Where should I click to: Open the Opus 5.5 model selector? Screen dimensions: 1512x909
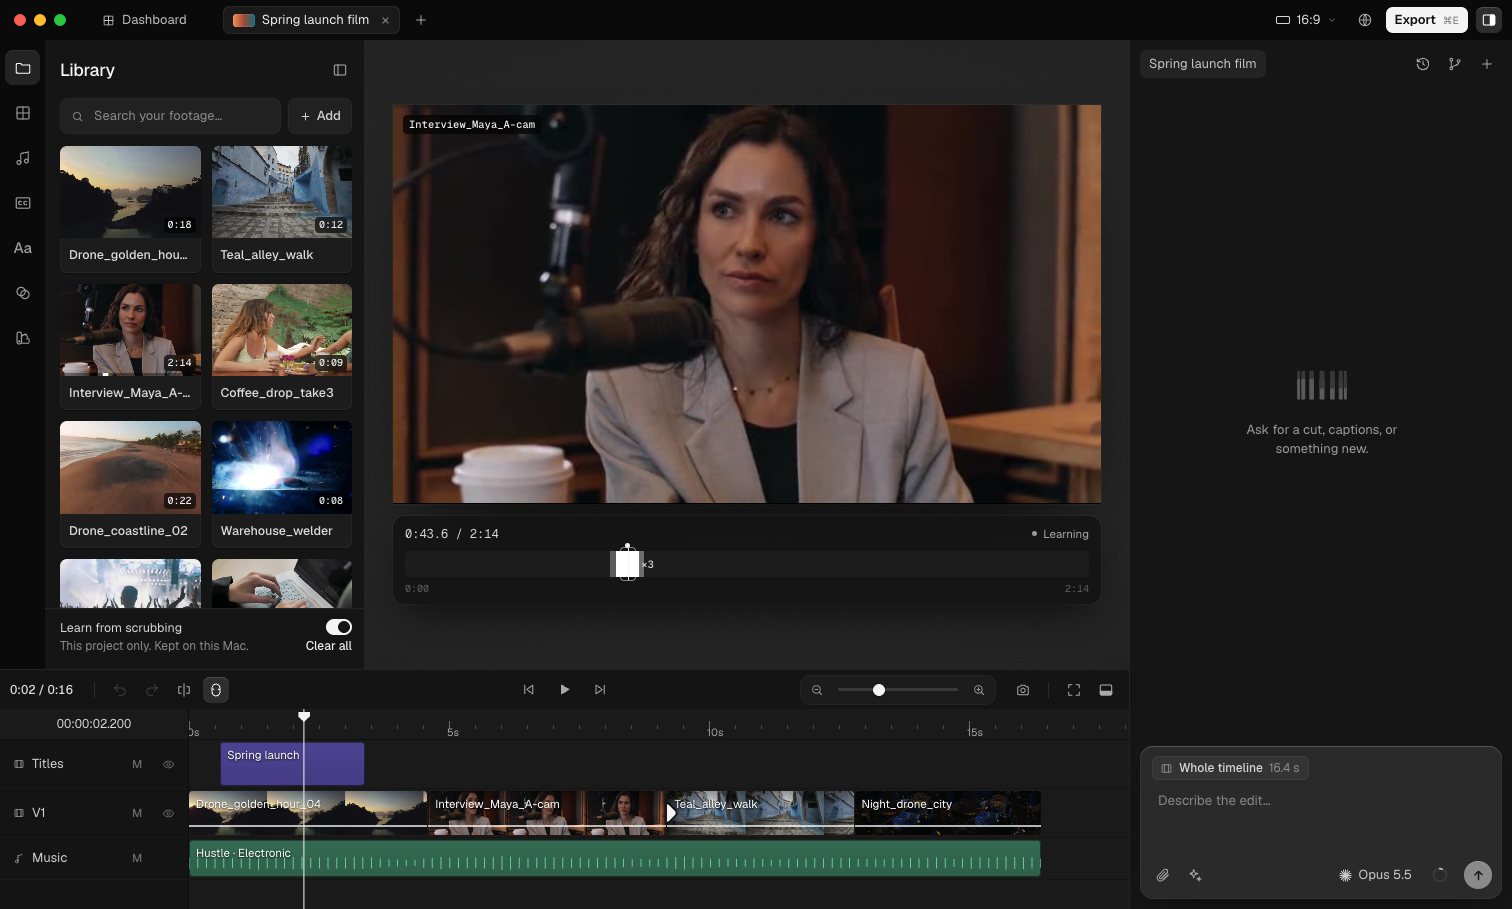point(1375,875)
